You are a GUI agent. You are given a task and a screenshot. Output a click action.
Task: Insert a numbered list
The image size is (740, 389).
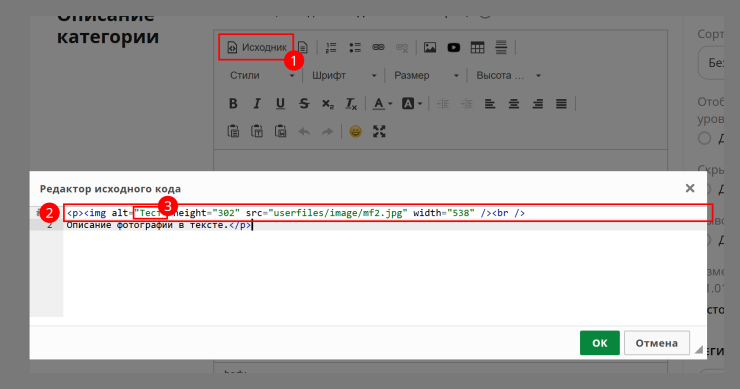pyautogui.click(x=331, y=47)
